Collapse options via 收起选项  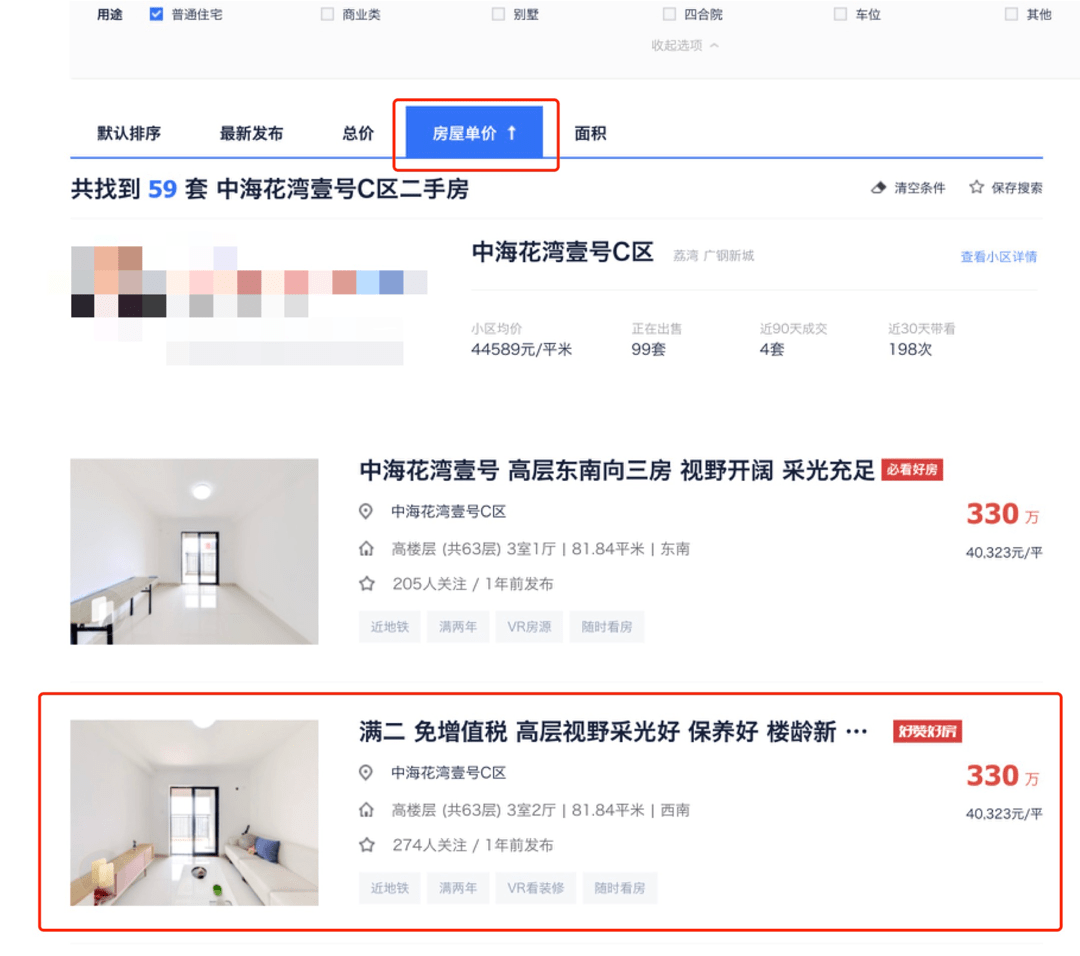point(685,45)
